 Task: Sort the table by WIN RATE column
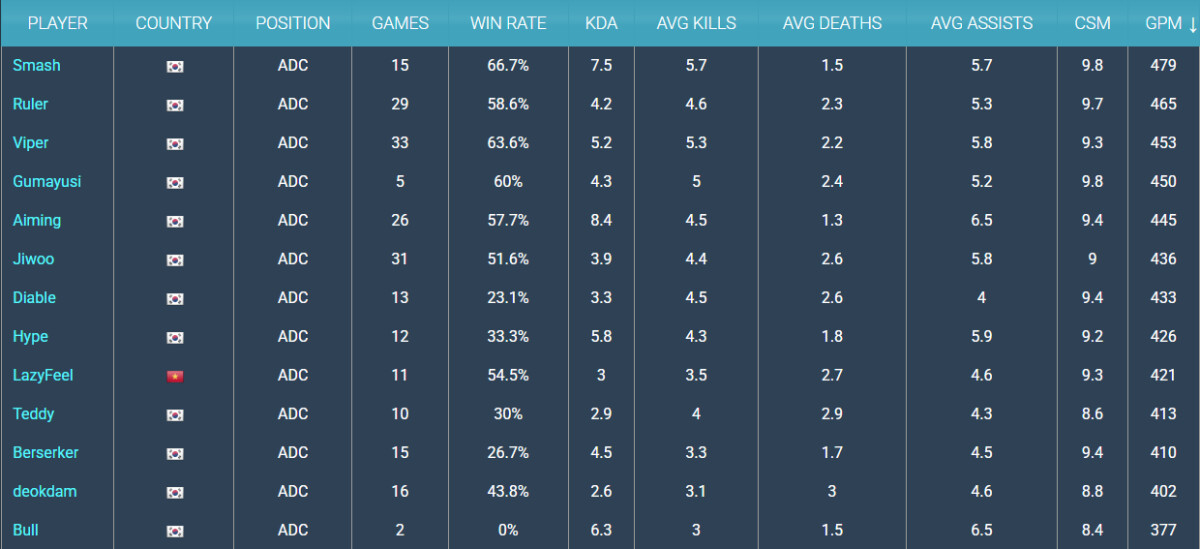pos(508,23)
